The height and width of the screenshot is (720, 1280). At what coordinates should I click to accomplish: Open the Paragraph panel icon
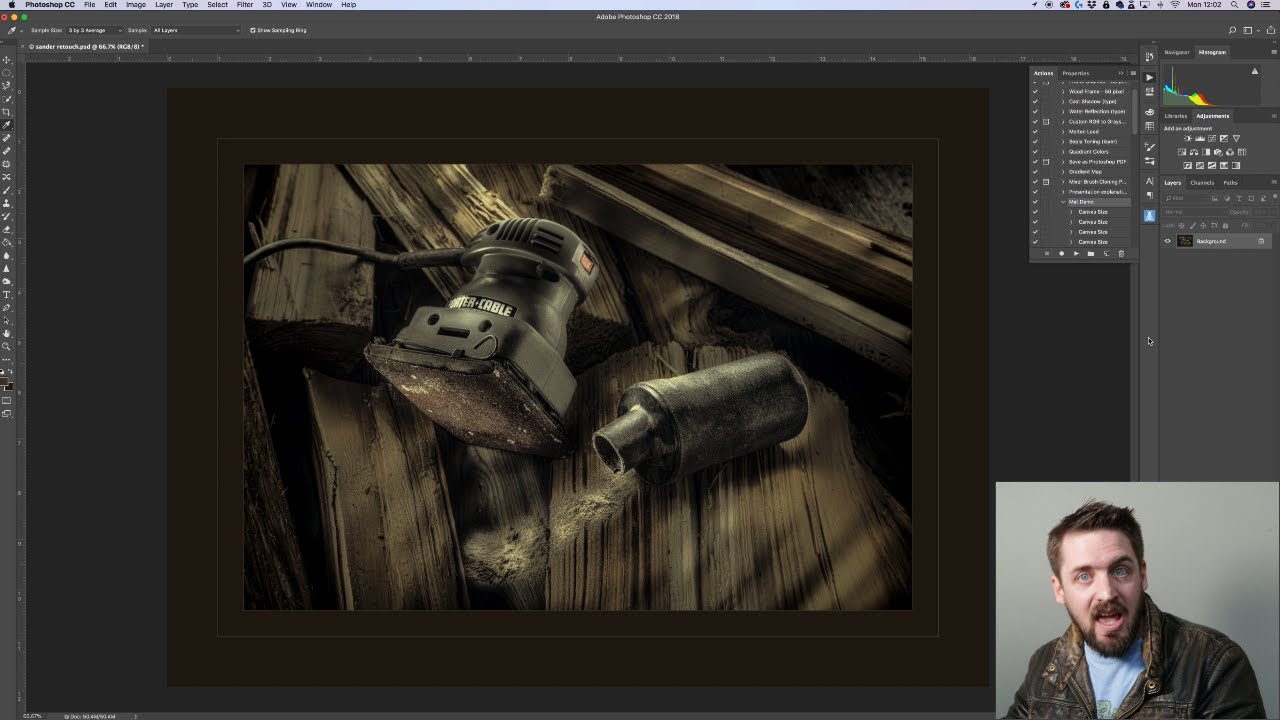[x=1150, y=196]
